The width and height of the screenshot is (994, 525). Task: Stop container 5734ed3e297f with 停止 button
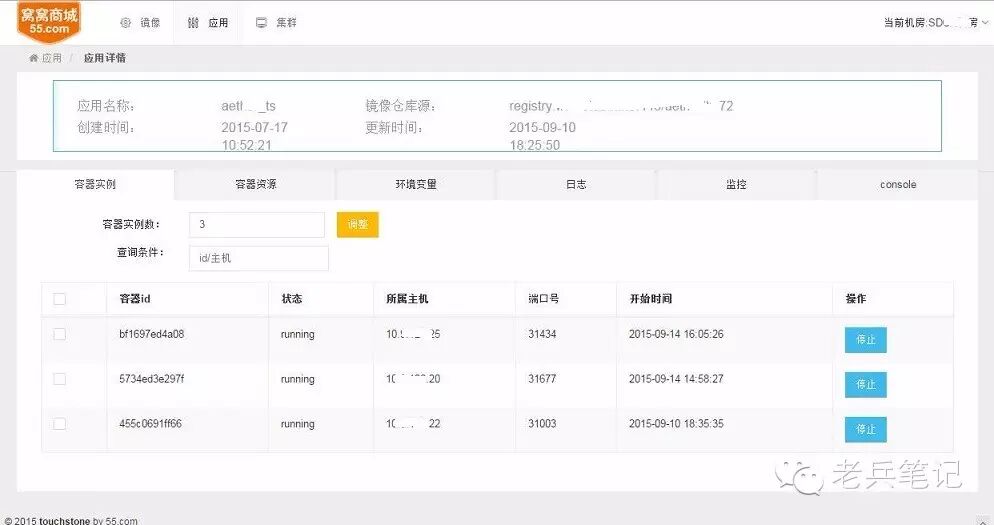tap(865, 385)
